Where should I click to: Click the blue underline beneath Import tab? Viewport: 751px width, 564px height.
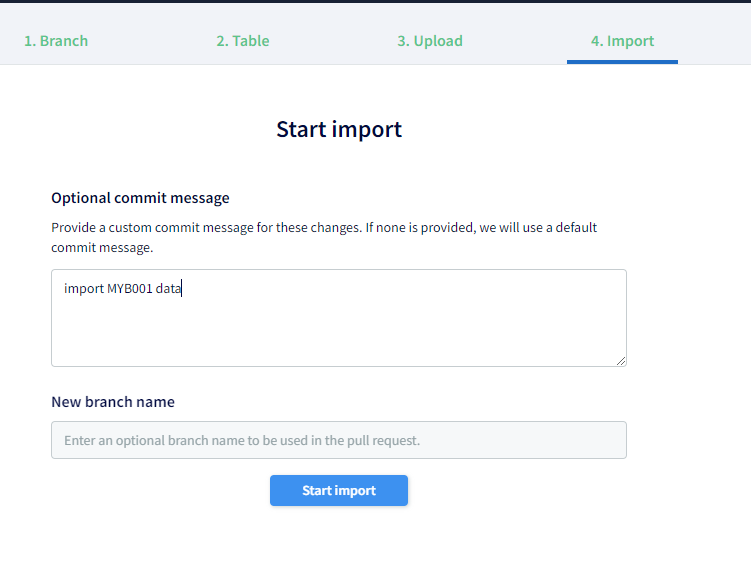[x=622, y=62]
